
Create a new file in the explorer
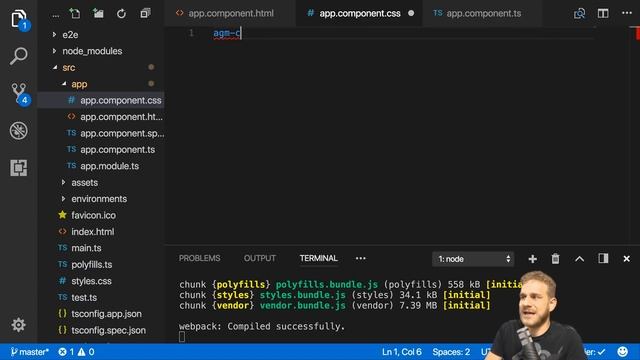pyautogui.click(x=75, y=13)
